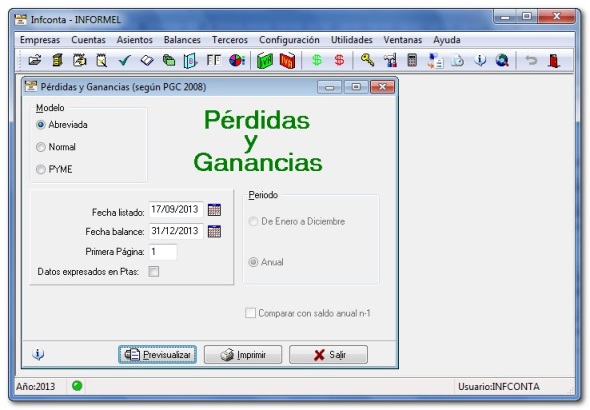The width and height of the screenshot is (590, 410).
Task: Click the pie chart toolbar icon
Action: [237, 60]
